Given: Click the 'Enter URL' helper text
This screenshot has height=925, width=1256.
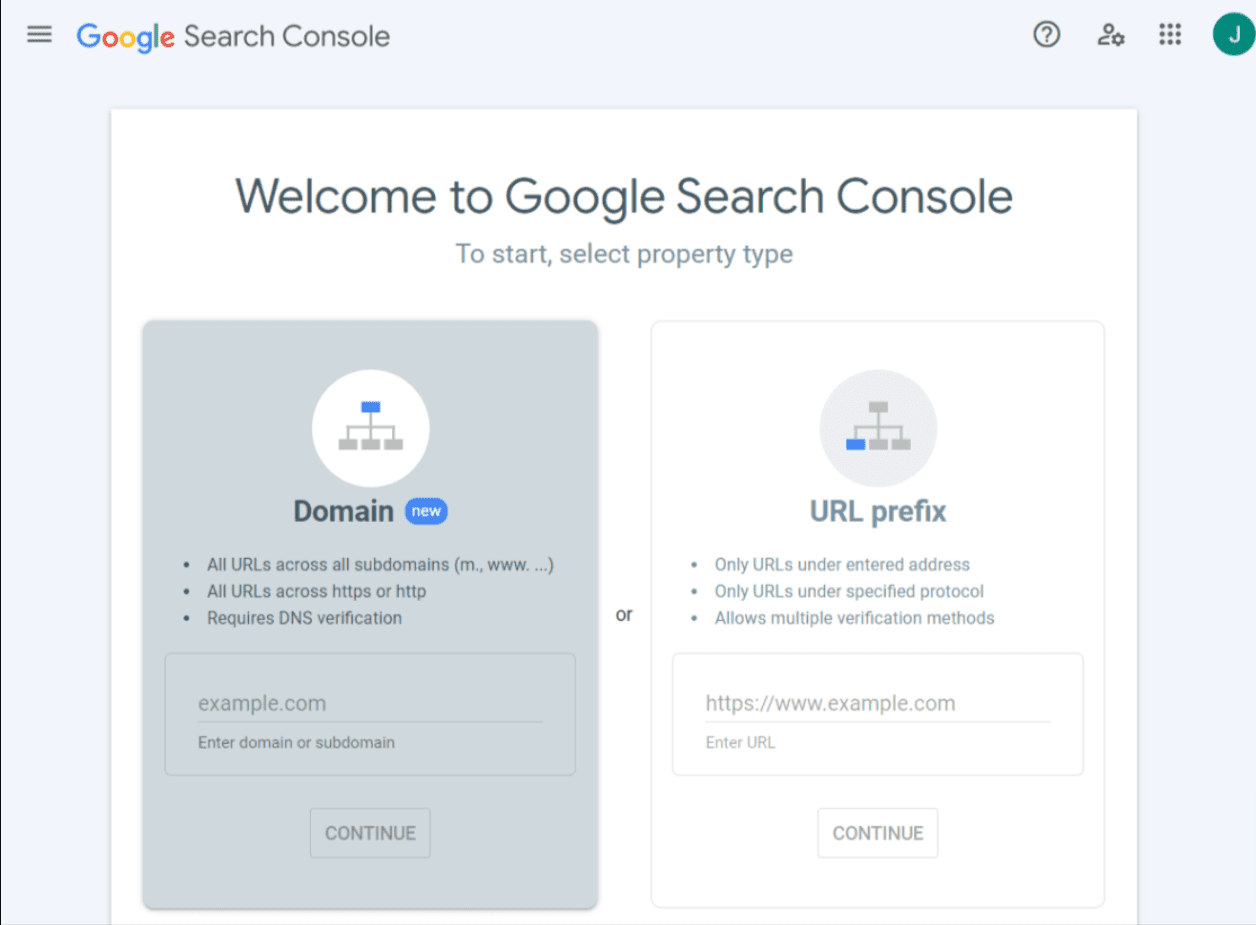Looking at the screenshot, I should [740, 742].
